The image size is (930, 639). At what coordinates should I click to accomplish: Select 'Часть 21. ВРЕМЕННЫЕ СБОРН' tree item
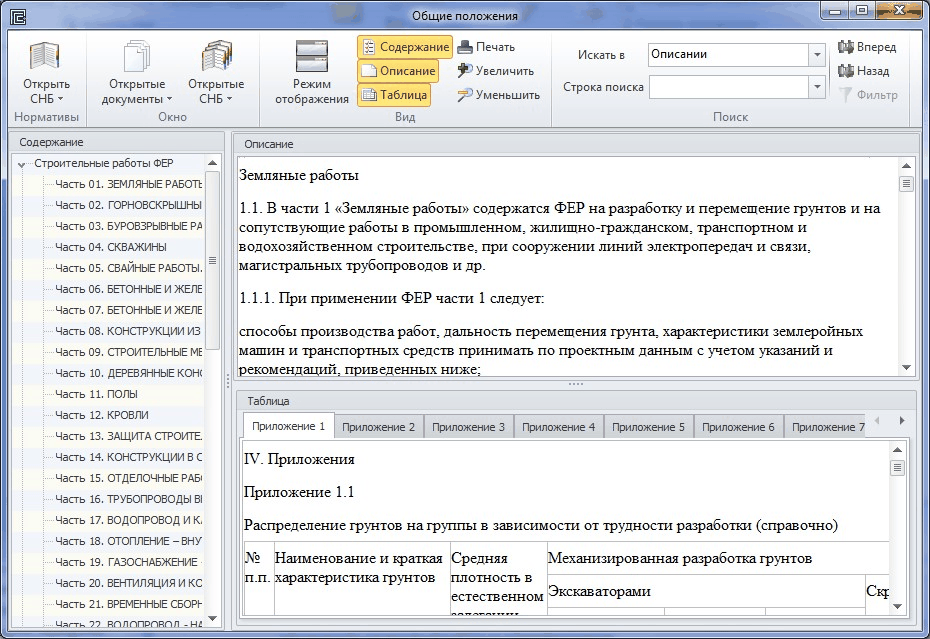(128, 604)
